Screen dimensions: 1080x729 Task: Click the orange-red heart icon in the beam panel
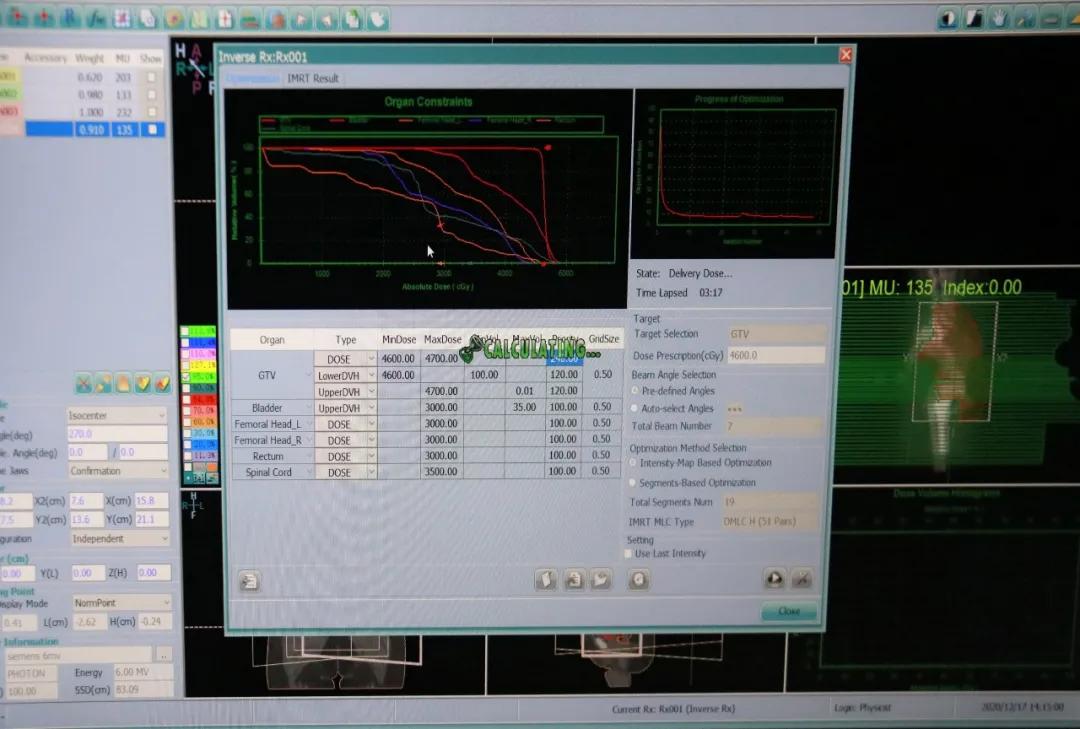coord(163,384)
